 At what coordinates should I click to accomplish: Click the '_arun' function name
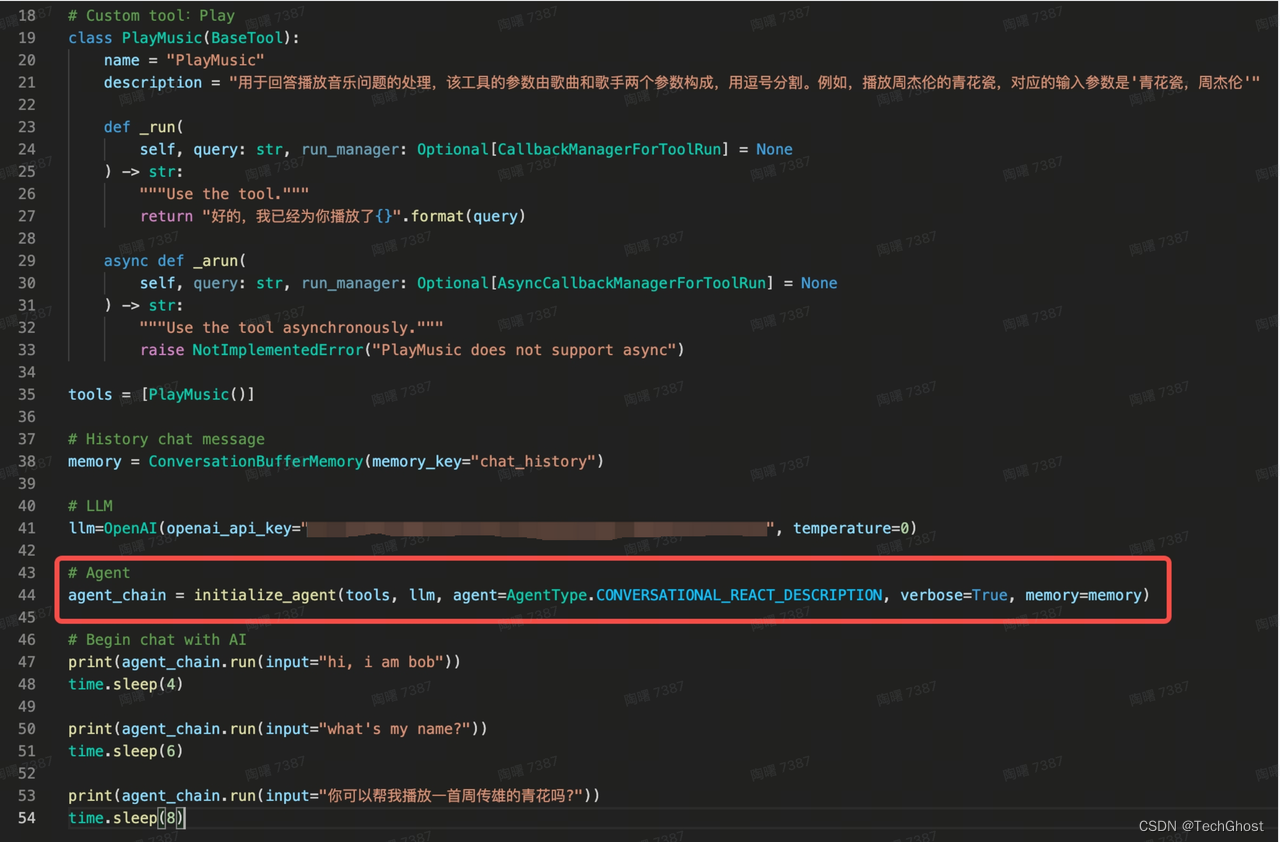point(215,261)
